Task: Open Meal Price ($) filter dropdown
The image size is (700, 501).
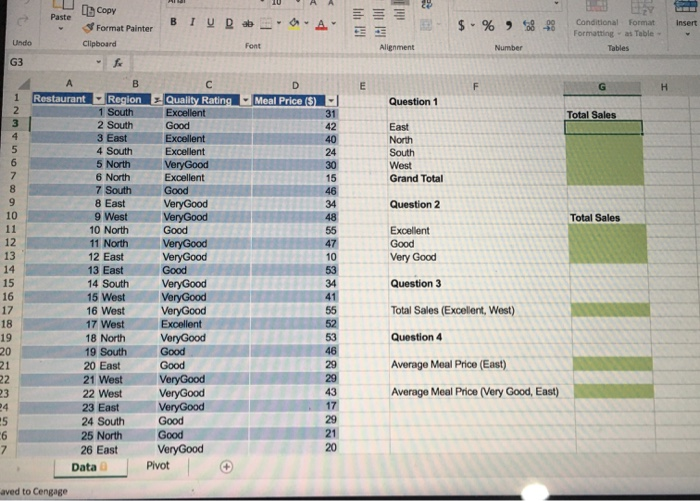Action: point(331,101)
